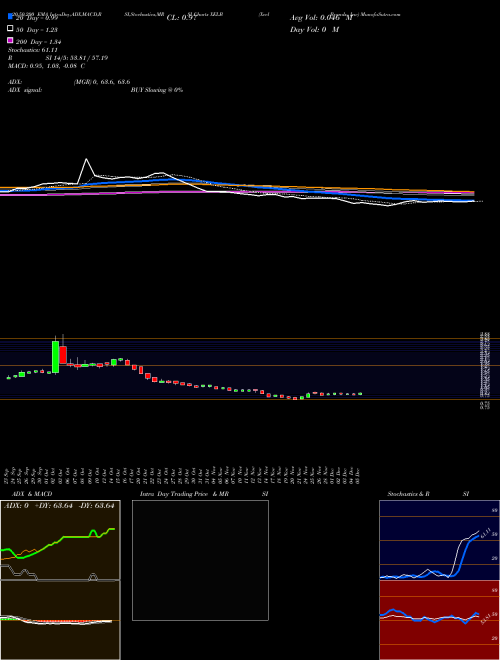The width and height of the screenshot is (500, 660).
Task: Click the blue RSI line in red panel
Action: point(429,617)
